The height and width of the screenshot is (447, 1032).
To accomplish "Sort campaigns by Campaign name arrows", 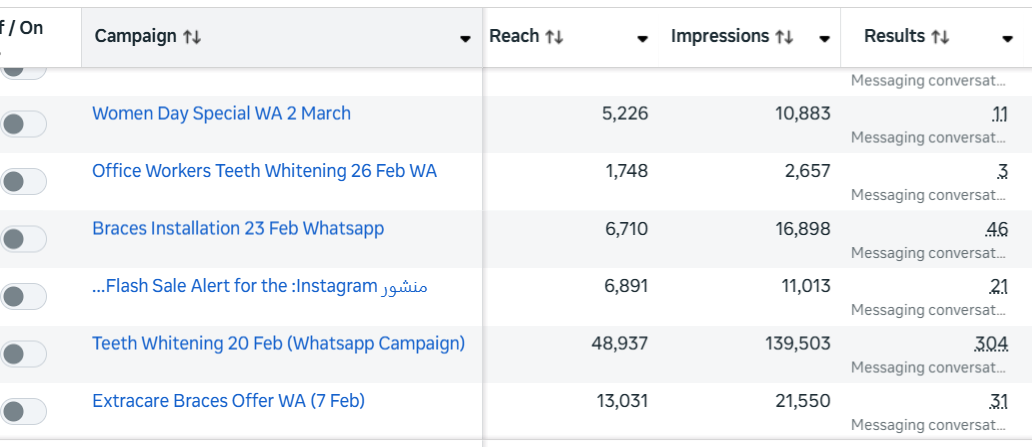I will tap(192, 37).
